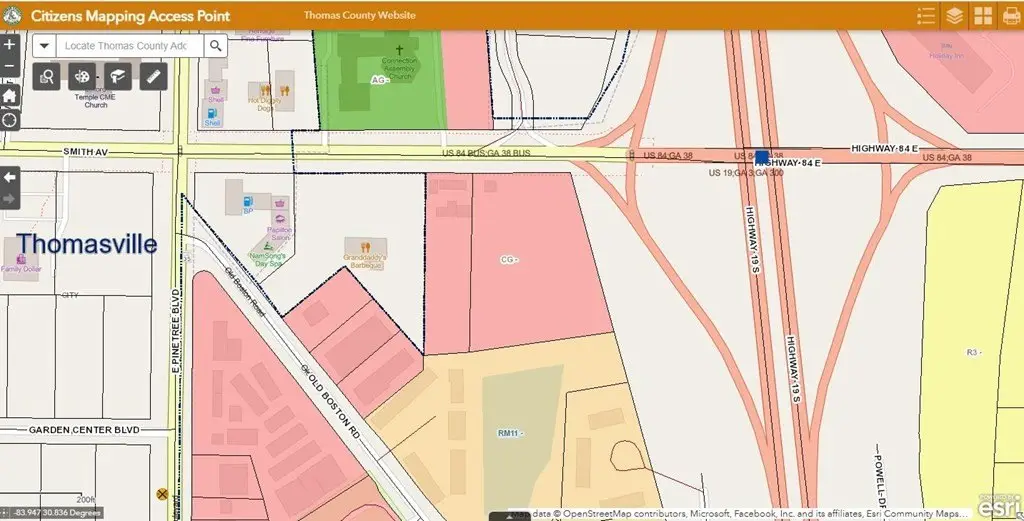Screen dimensions: 1024x521
Task: Click the Locate Thomas County address field
Action: (x=130, y=46)
